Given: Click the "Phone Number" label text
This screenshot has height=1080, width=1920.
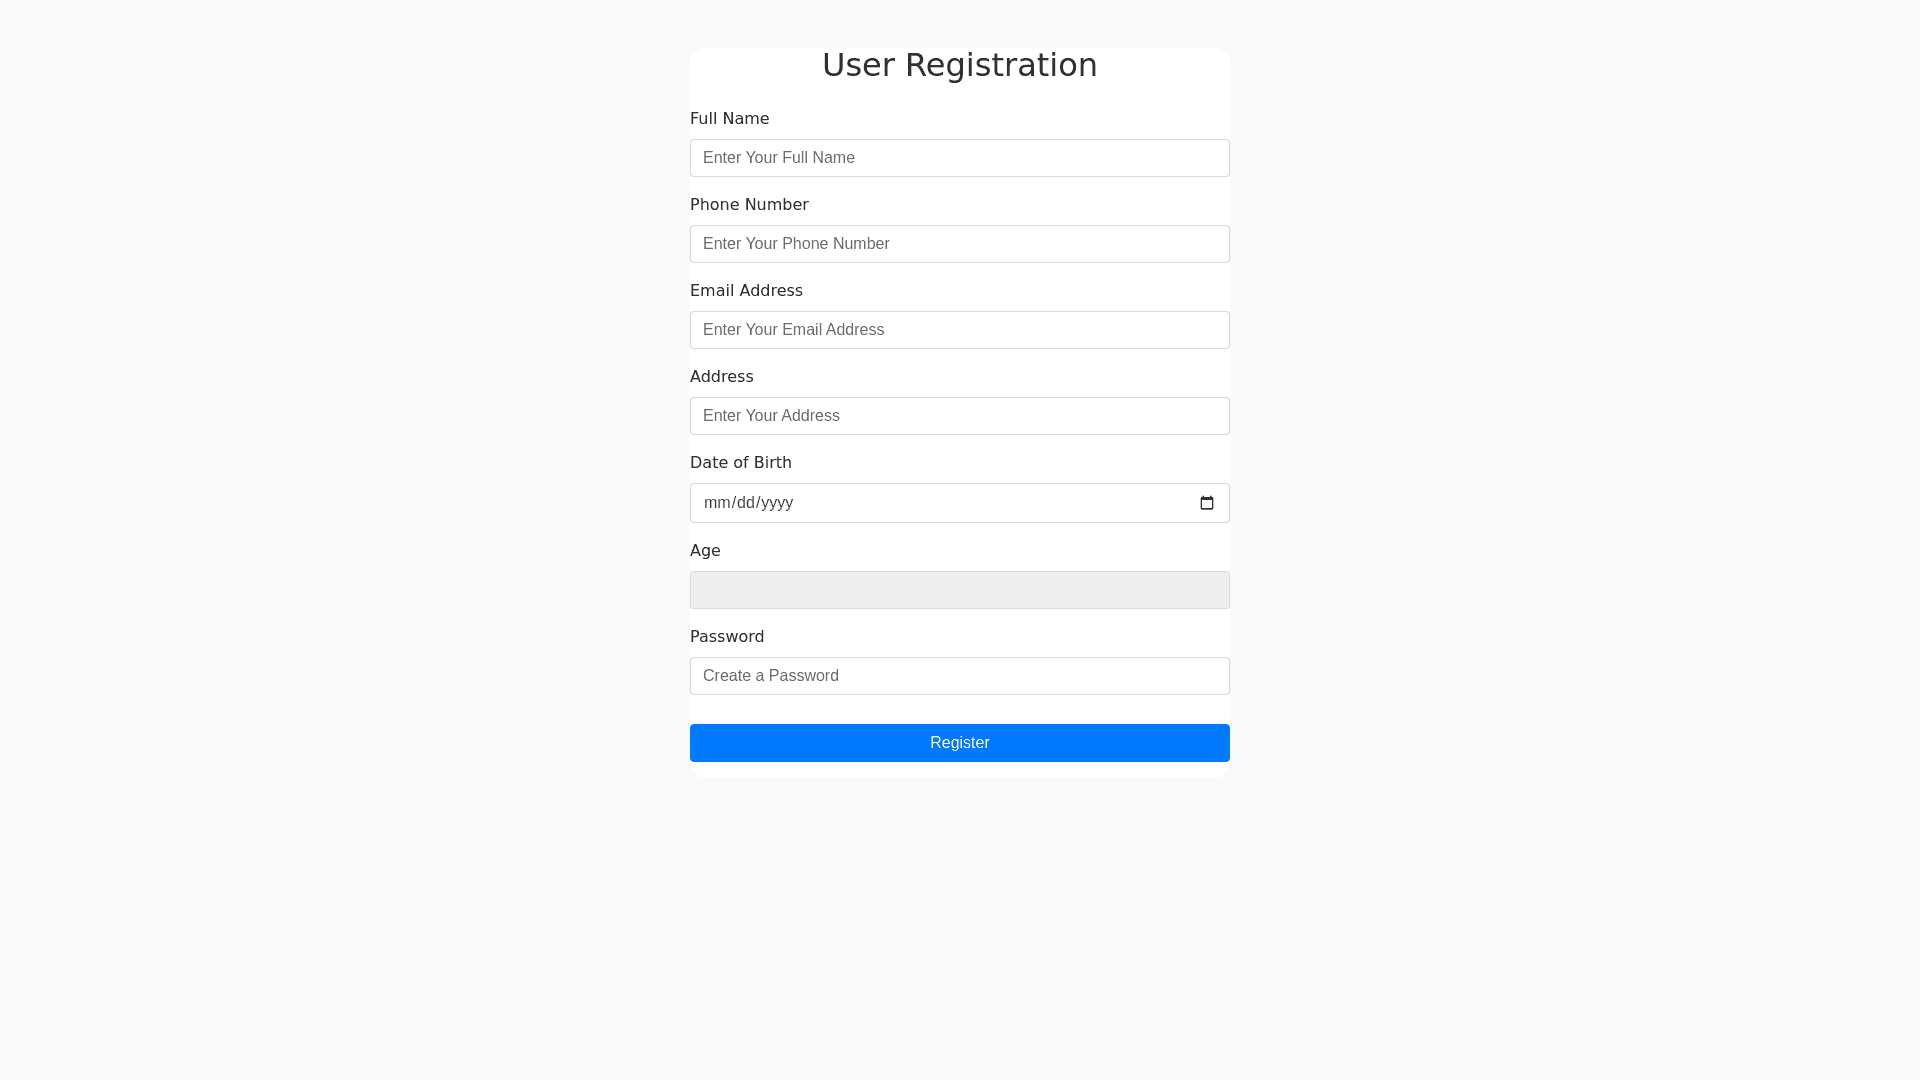Looking at the screenshot, I should (x=749, y=205).
